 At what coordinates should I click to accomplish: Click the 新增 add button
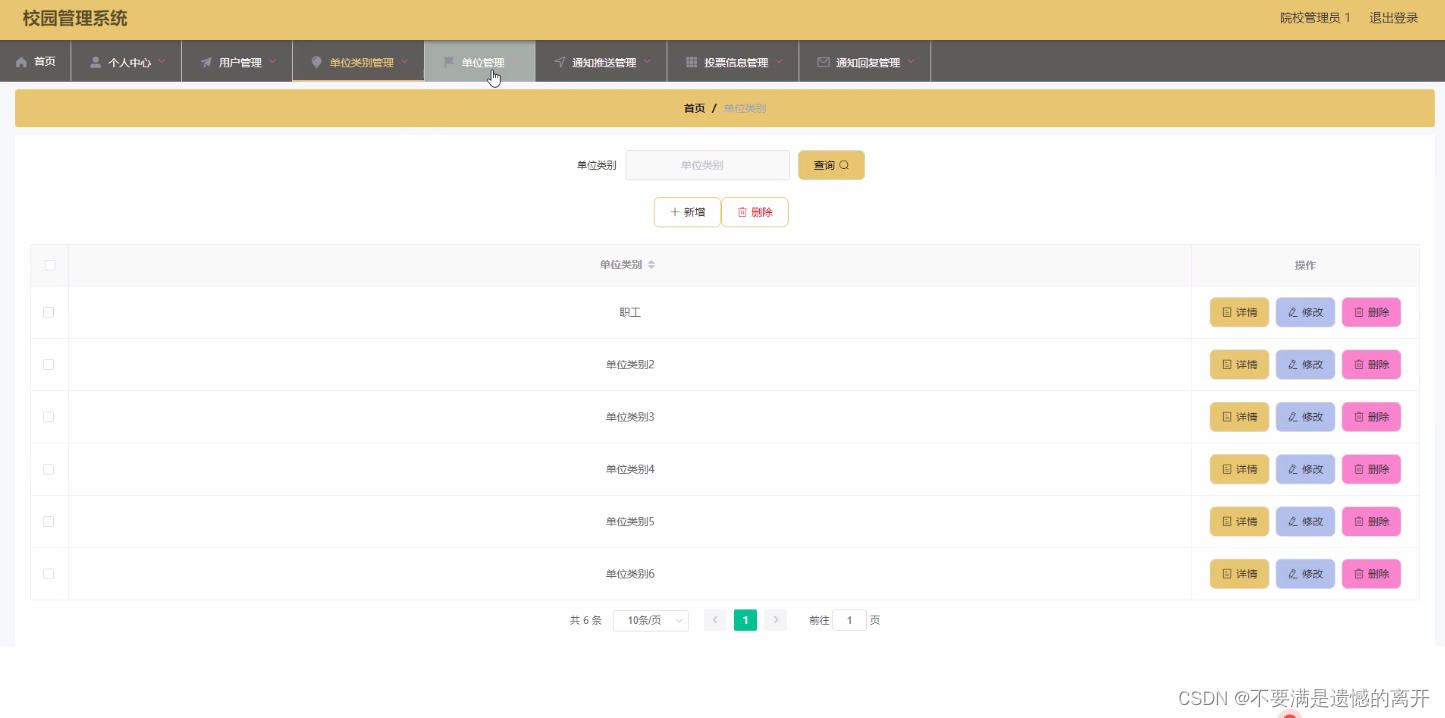687,212
